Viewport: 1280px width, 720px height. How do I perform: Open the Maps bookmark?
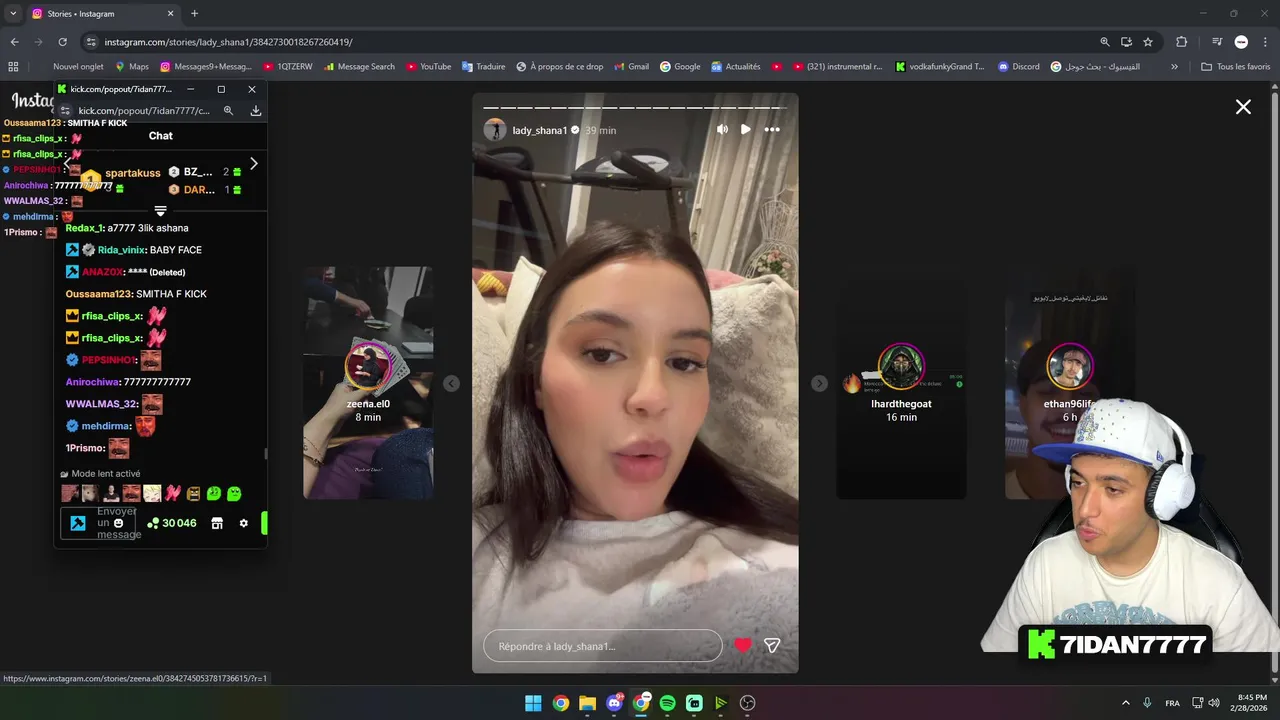click(x=132, y=67)
